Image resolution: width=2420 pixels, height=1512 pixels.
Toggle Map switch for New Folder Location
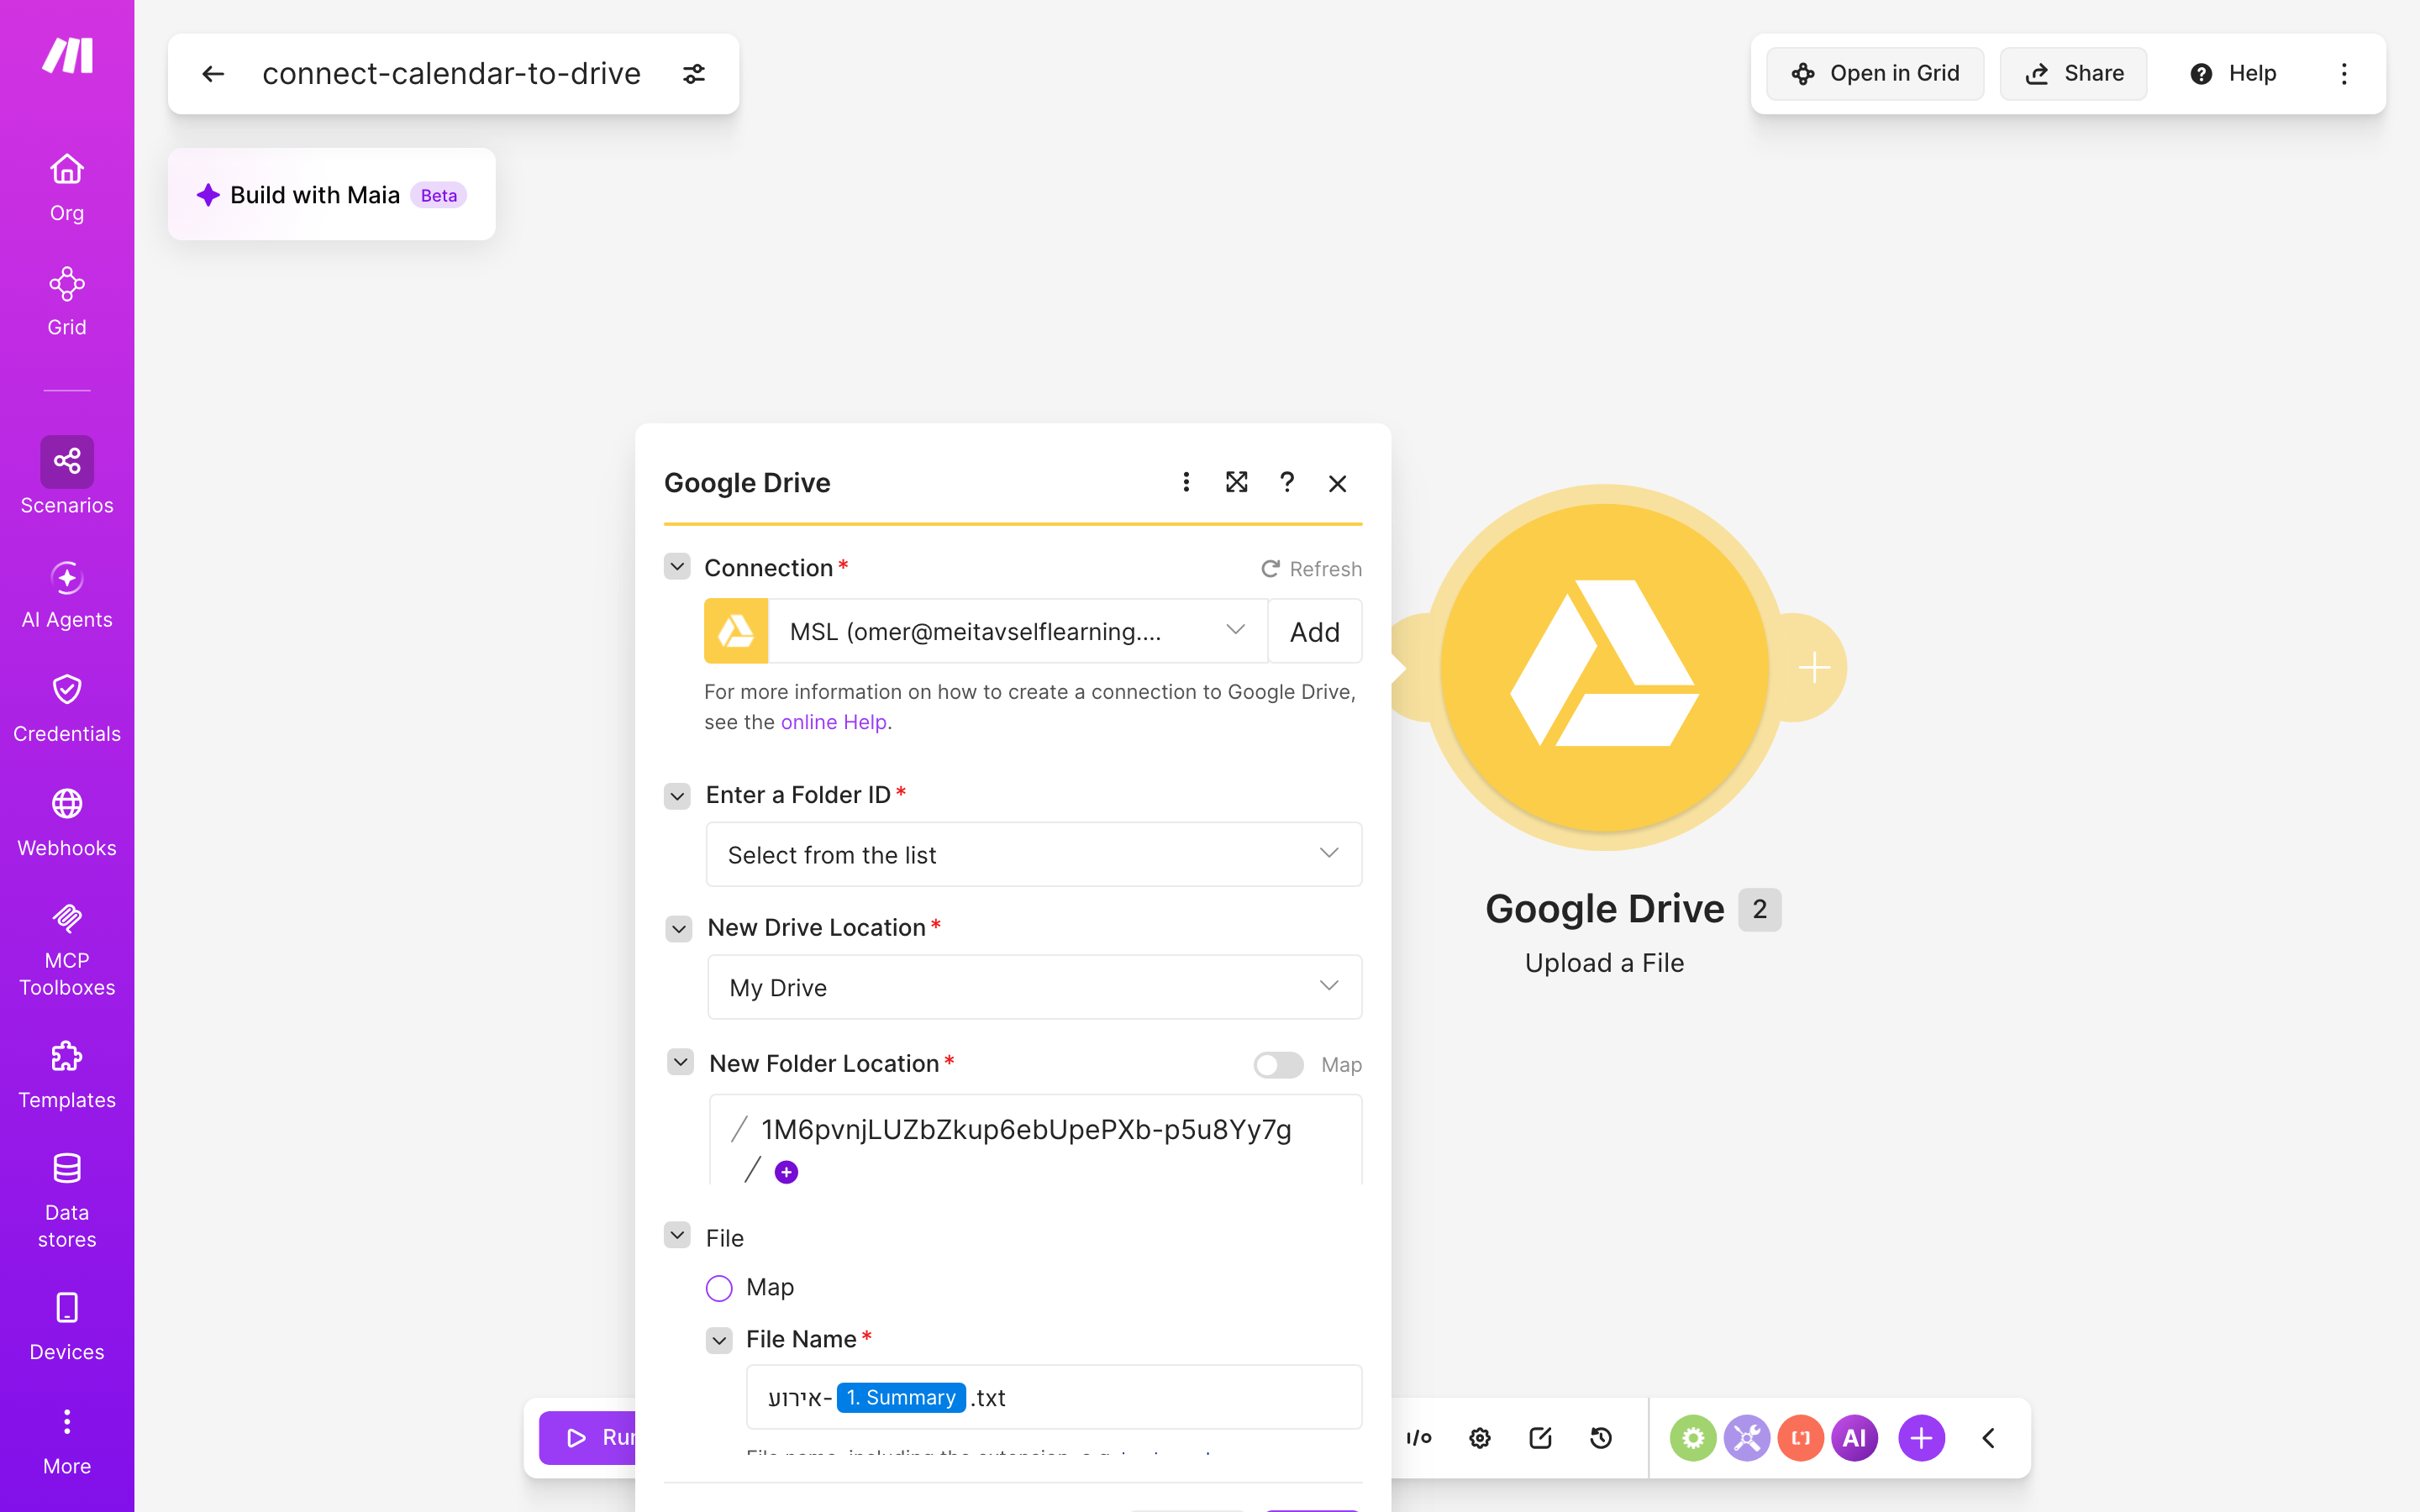click(x=1278, y=1065)
